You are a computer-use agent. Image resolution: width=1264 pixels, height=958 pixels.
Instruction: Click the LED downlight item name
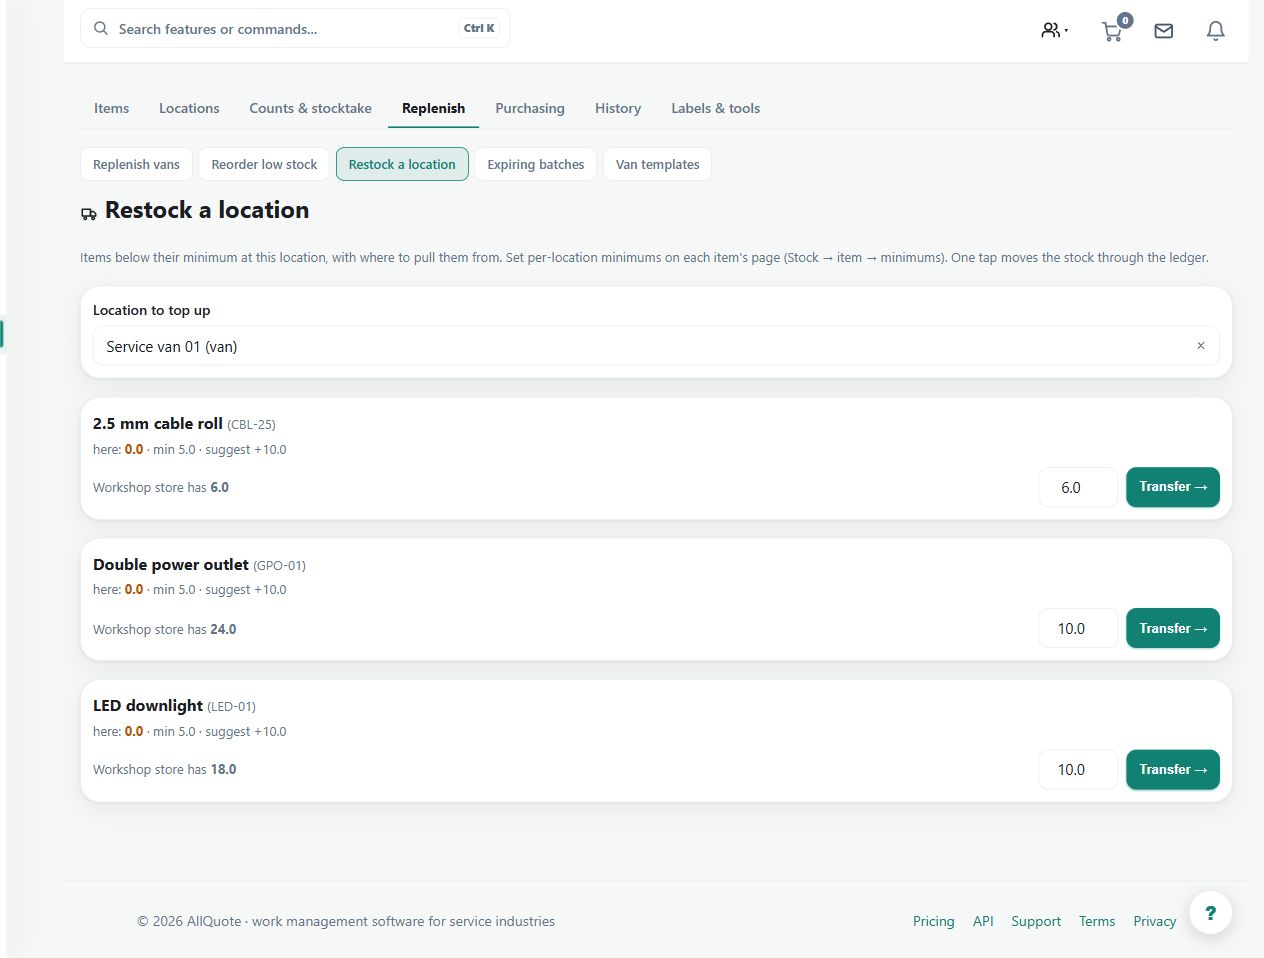(x=148, y=705)
